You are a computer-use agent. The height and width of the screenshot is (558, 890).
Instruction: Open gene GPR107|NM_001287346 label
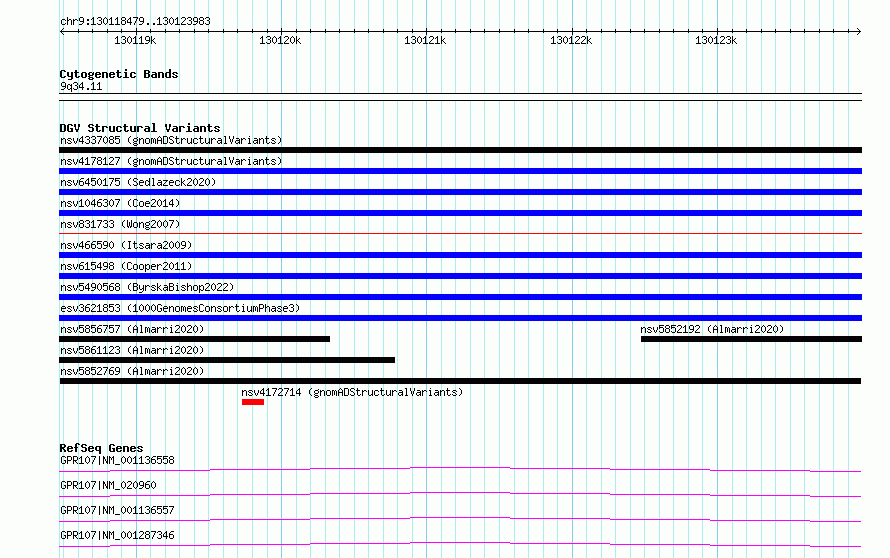[x=117, y=535]
